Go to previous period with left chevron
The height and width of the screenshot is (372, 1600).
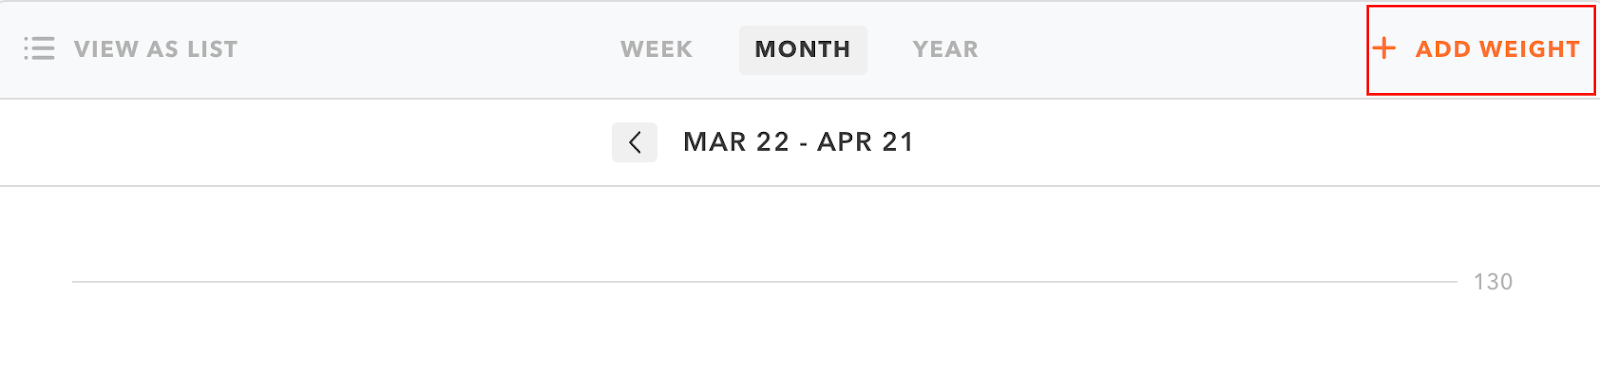coord(634,143)
